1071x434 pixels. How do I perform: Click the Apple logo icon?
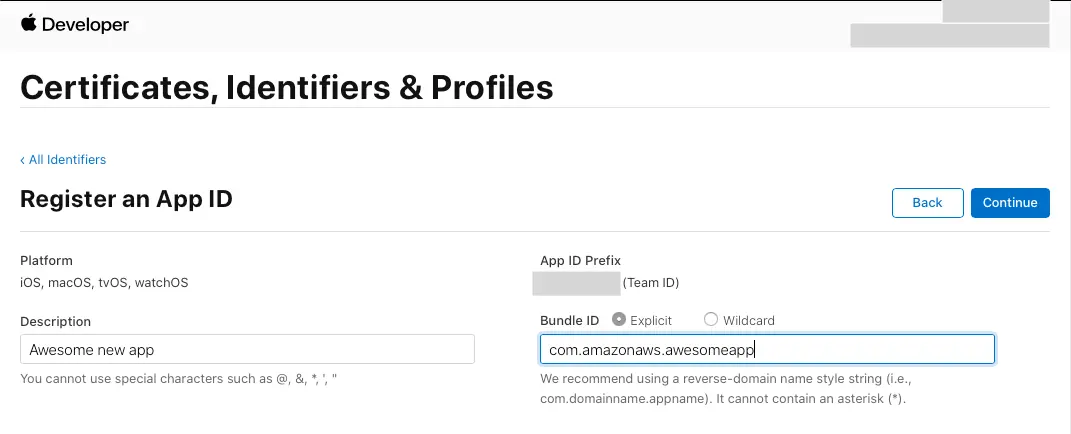tap(28, 23)
